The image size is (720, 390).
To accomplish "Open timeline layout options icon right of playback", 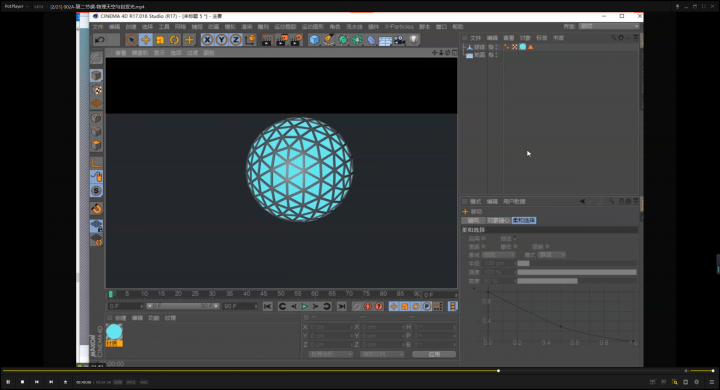I will 452,306.
